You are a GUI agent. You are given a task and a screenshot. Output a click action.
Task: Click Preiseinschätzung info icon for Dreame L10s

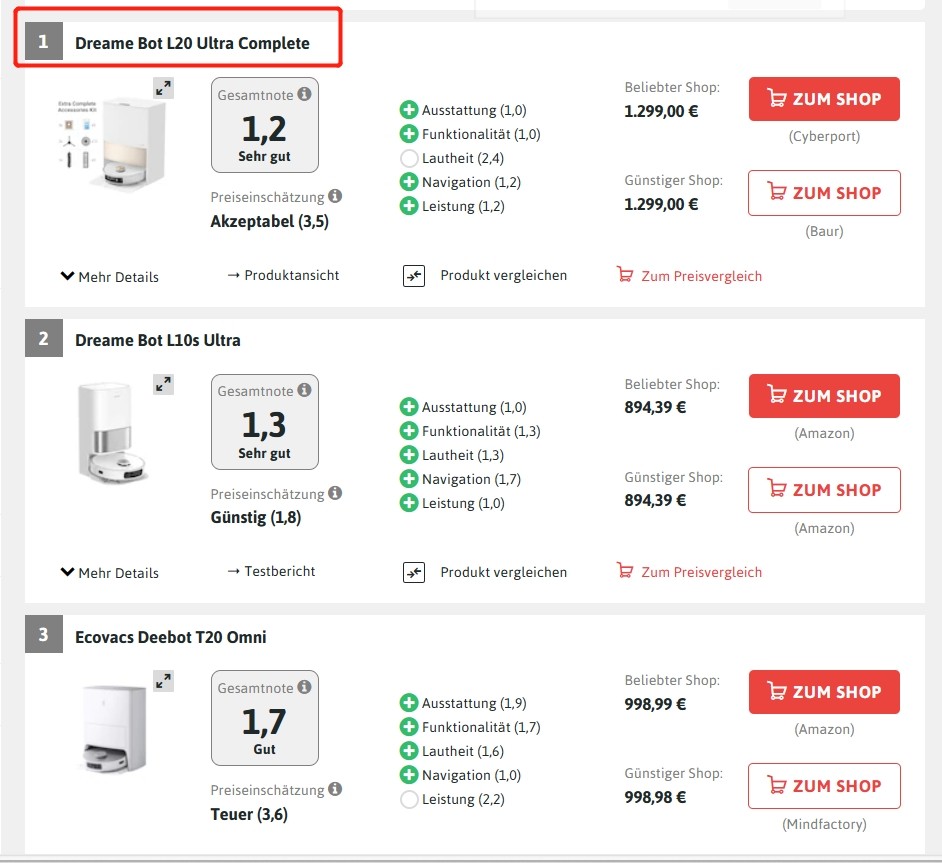point(335,493)
